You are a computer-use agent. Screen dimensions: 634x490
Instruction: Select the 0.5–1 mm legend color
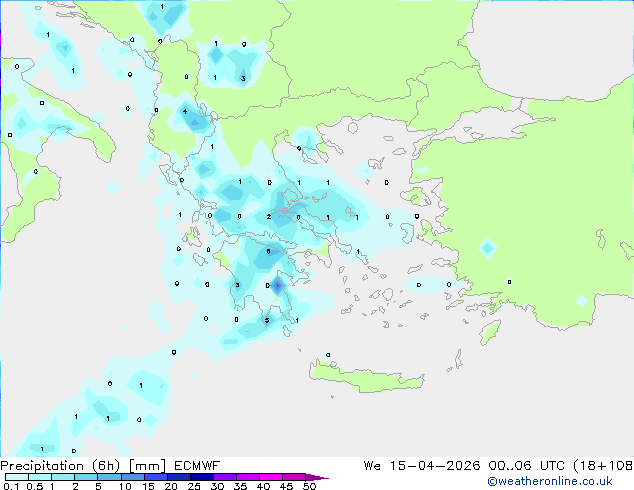[40, 477]
